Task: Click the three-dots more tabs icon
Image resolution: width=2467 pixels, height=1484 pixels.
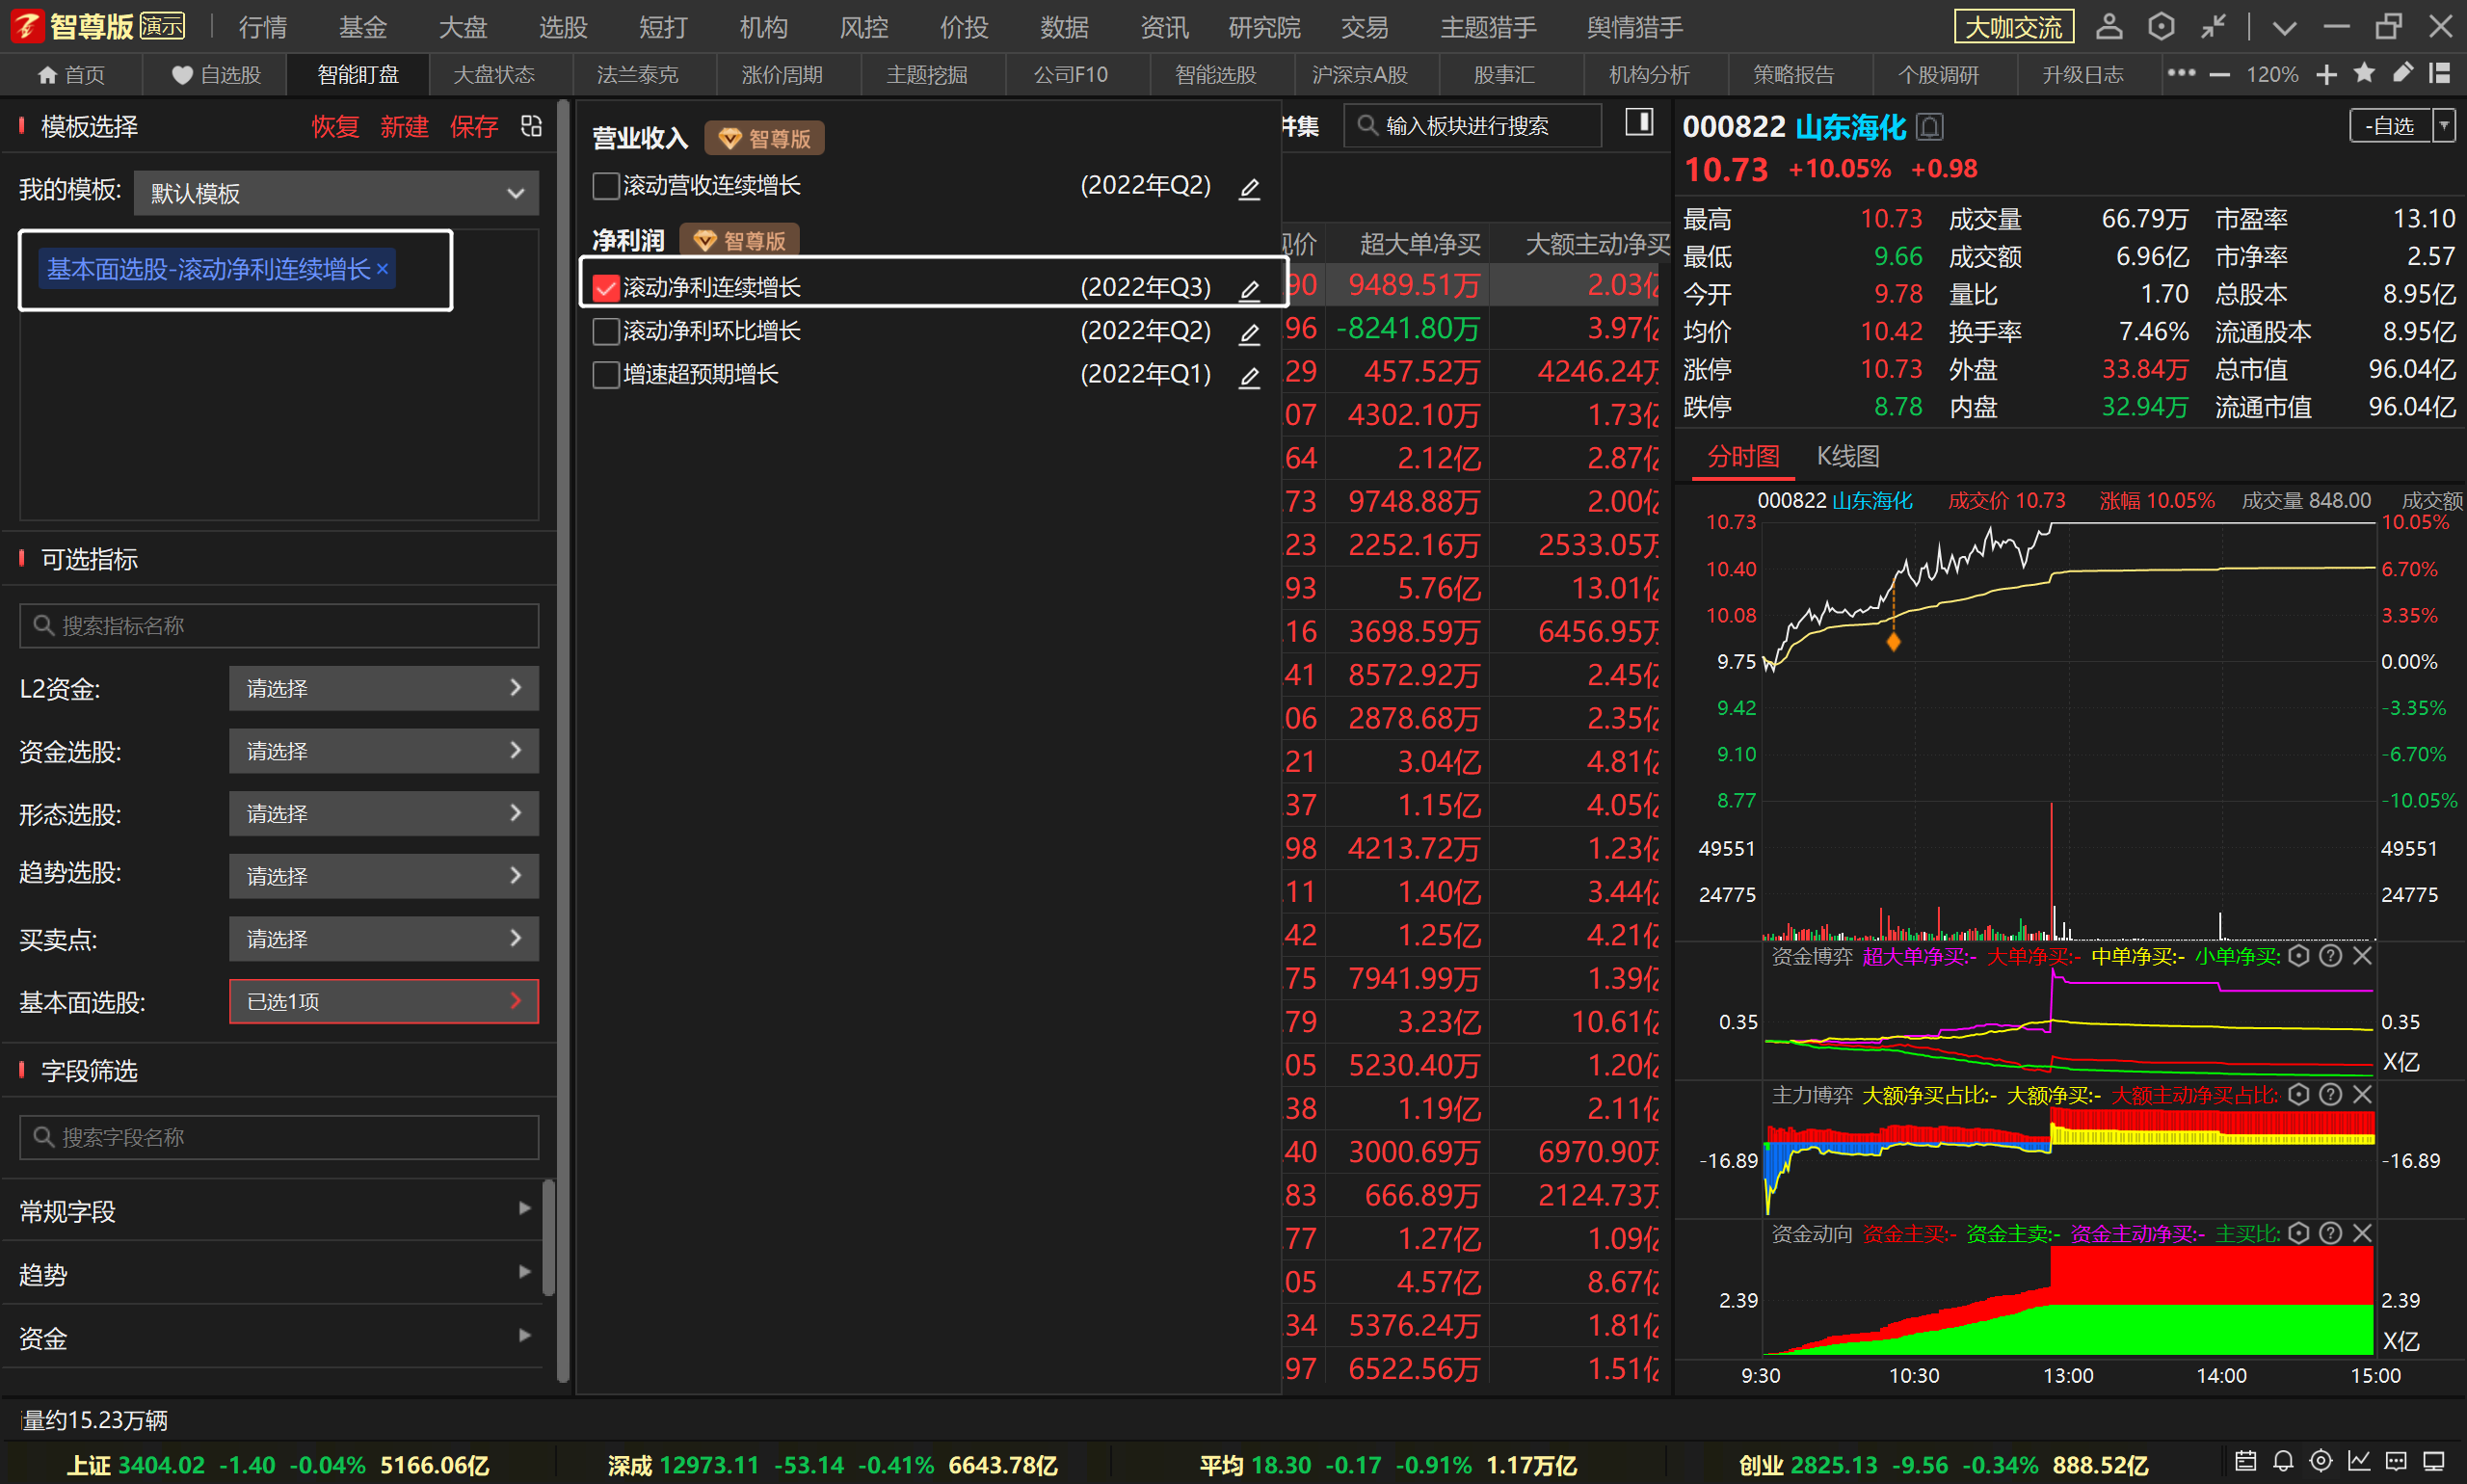Action: click(2180, 73)
